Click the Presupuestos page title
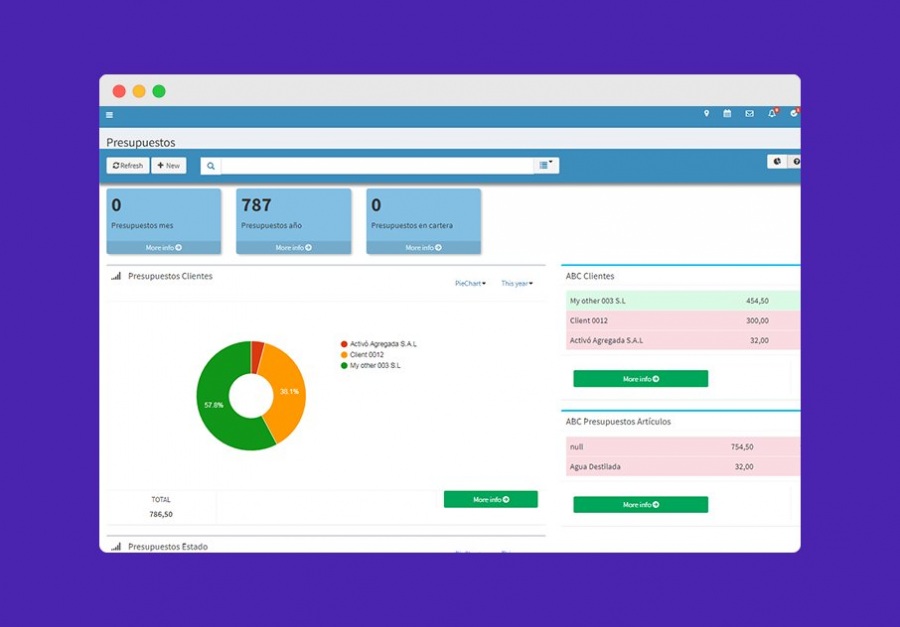The height and width of the screenshot is (627, 900). point(141,142)
